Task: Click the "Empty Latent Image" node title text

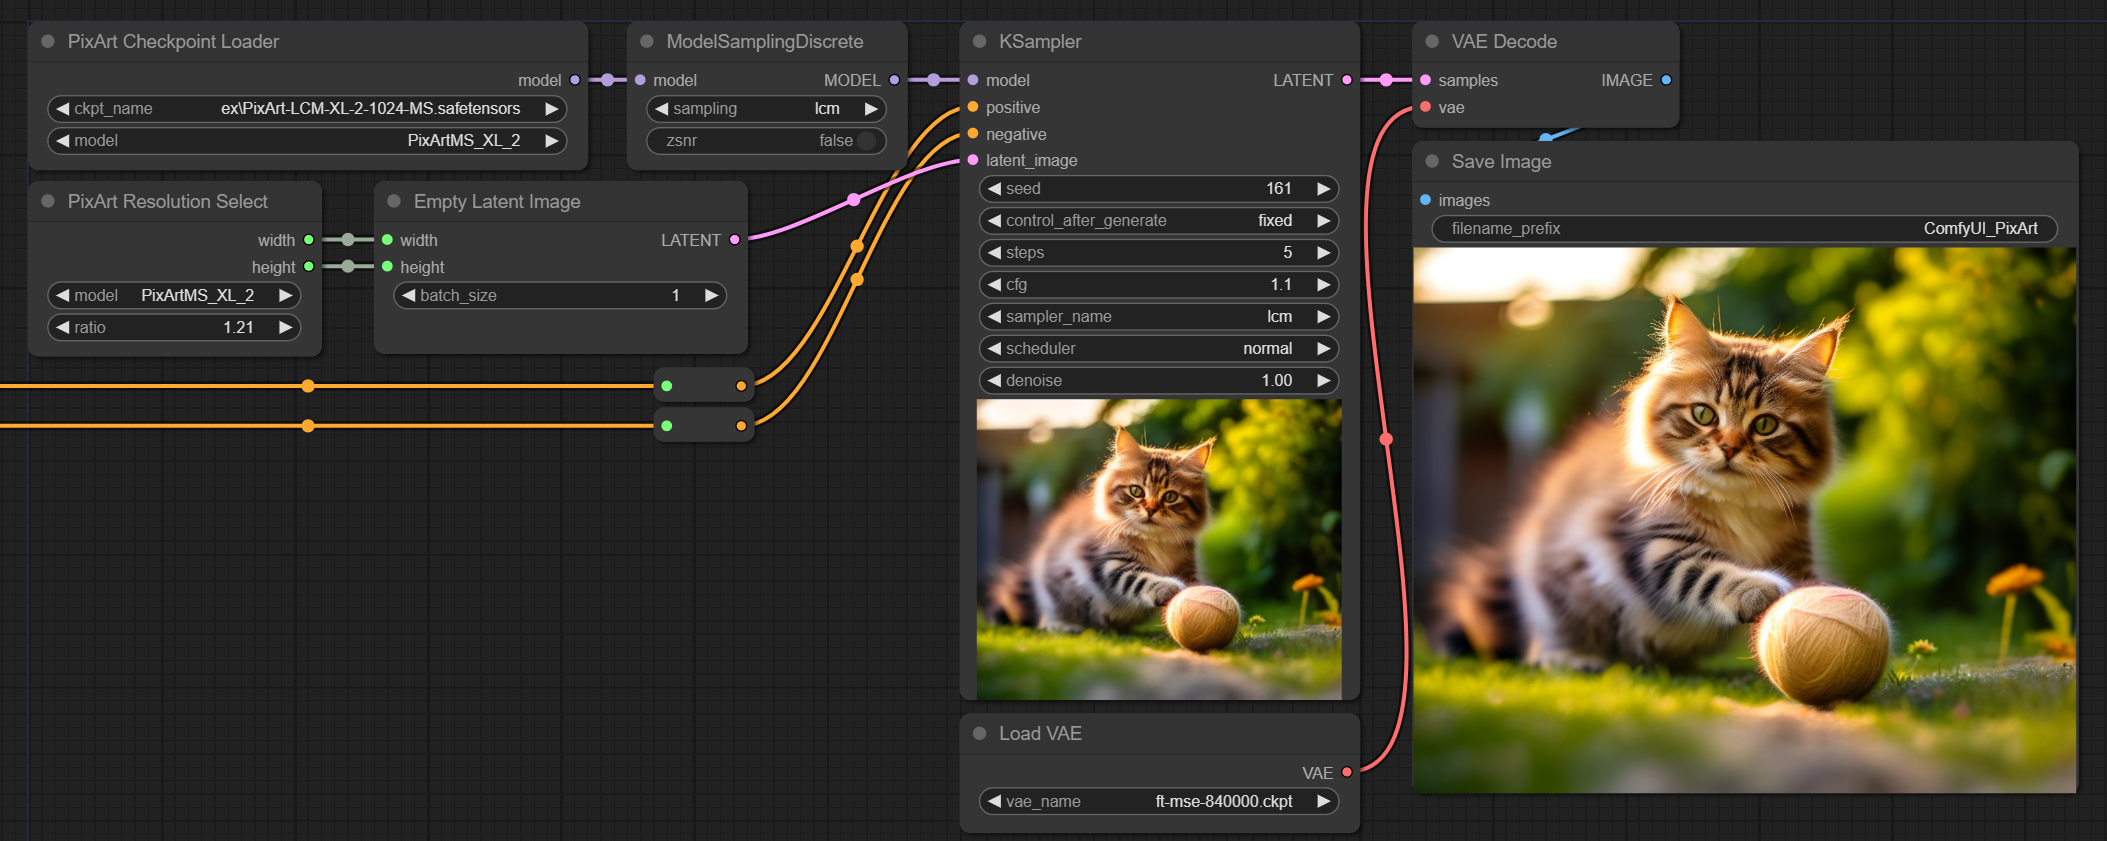Action: (x=497, y=201)
